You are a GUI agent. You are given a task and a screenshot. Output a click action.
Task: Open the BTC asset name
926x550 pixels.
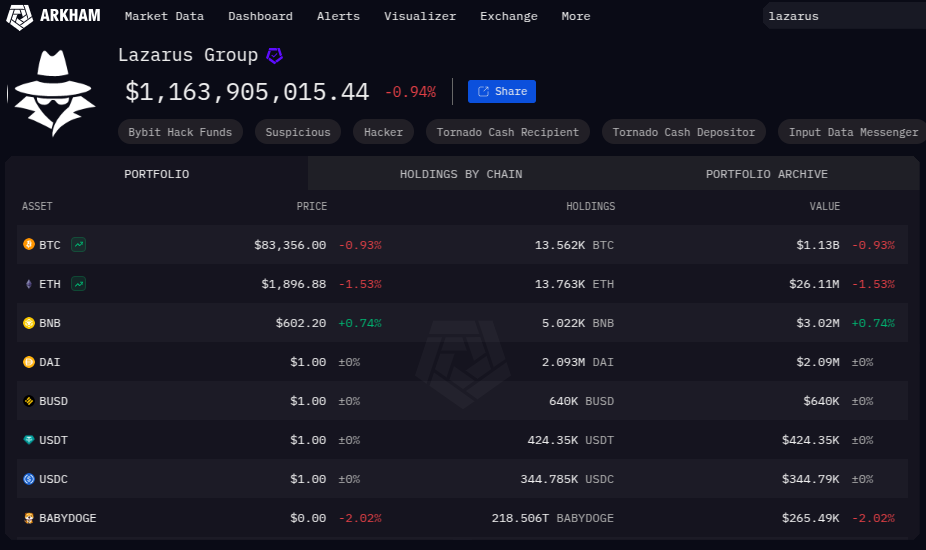tap(50, 245)
